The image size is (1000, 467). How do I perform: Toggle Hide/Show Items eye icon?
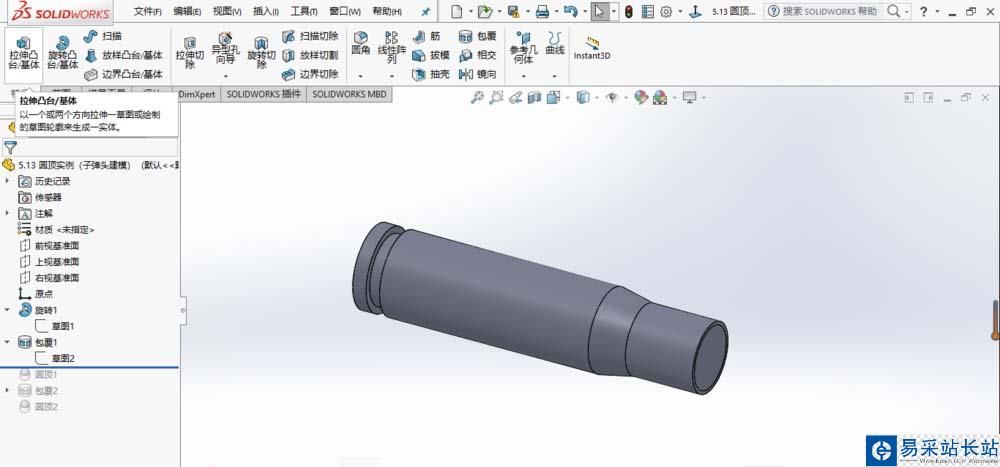click(612, 97)
